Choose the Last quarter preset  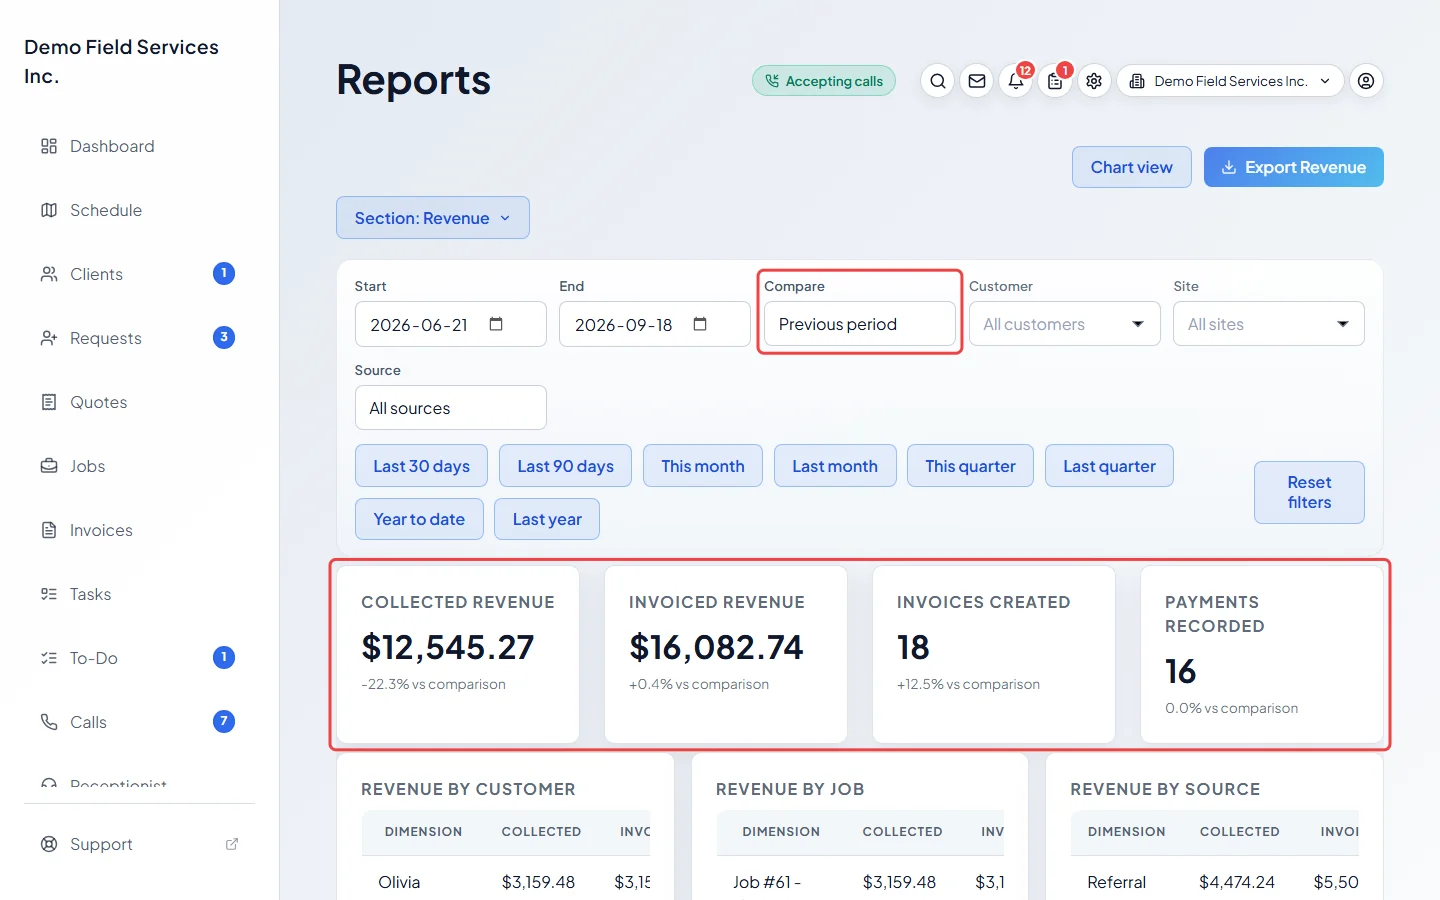pyautogui.click(x=1109, y=466)
